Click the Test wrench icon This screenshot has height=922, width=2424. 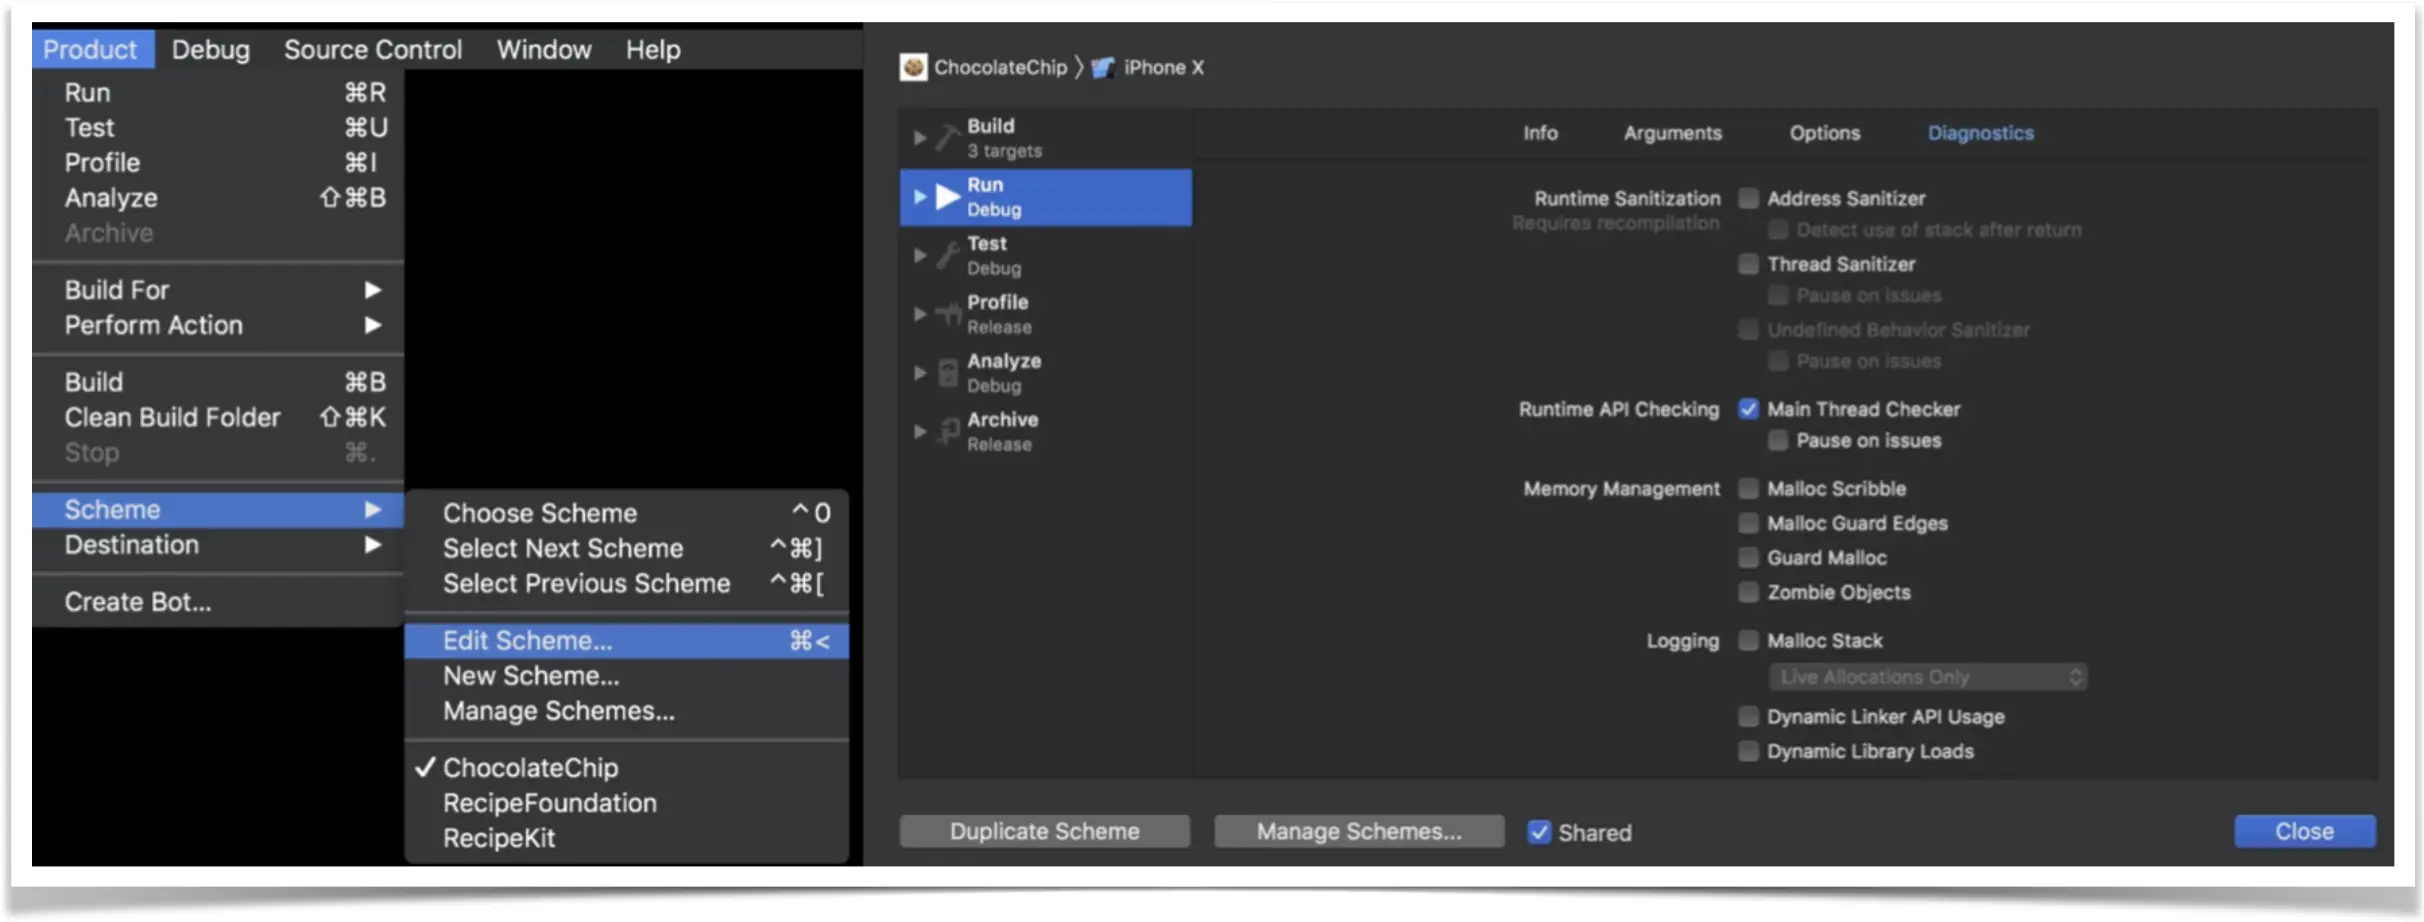click(x=947, y=256)
